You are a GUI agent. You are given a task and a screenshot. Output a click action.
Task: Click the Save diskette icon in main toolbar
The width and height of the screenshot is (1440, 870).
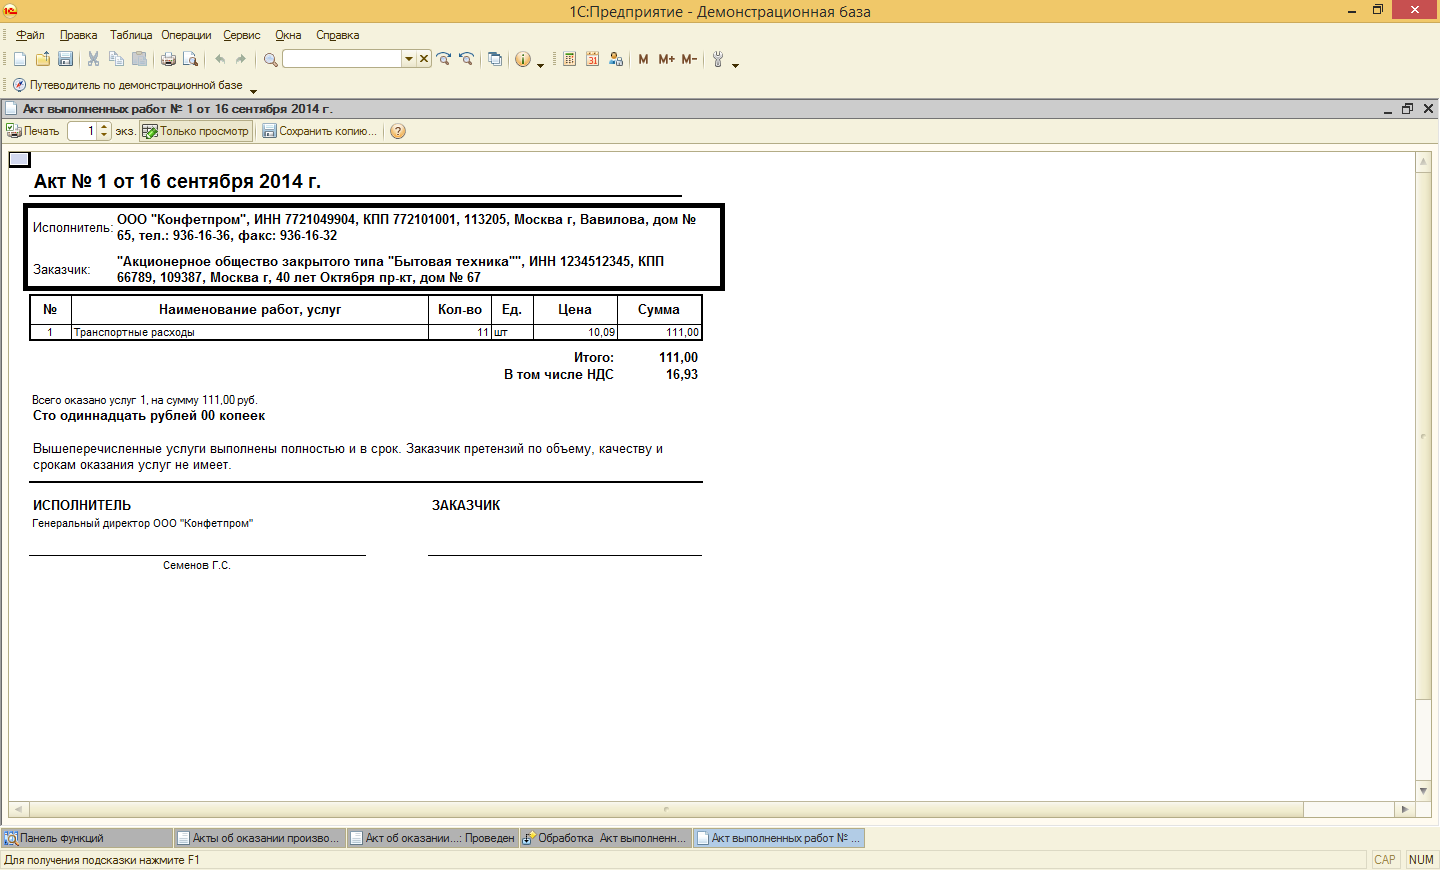(x=65, y=59)
